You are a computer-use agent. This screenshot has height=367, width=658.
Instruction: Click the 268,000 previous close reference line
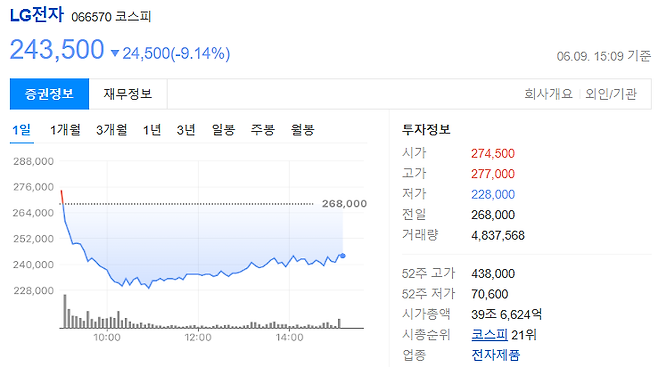187,204
